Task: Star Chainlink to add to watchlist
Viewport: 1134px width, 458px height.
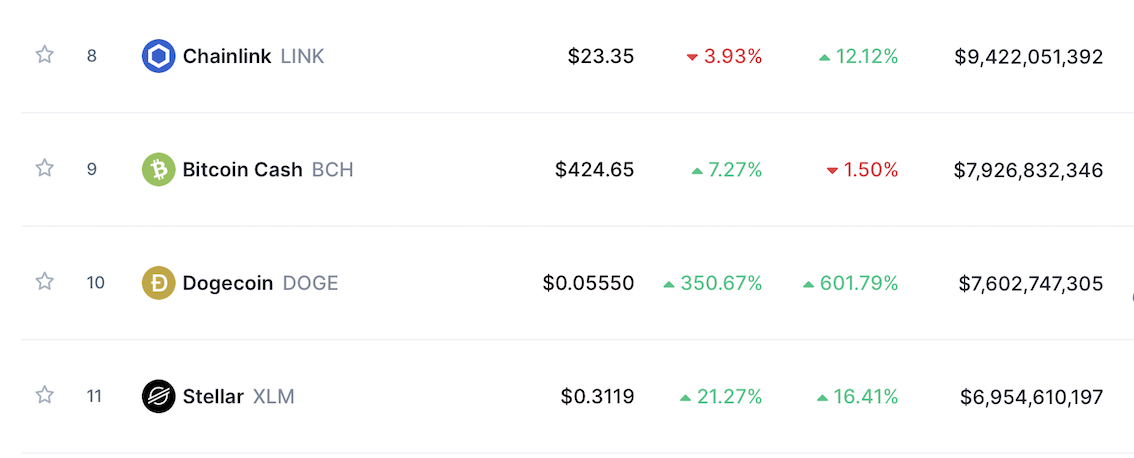Action: (x=45, y=55)
